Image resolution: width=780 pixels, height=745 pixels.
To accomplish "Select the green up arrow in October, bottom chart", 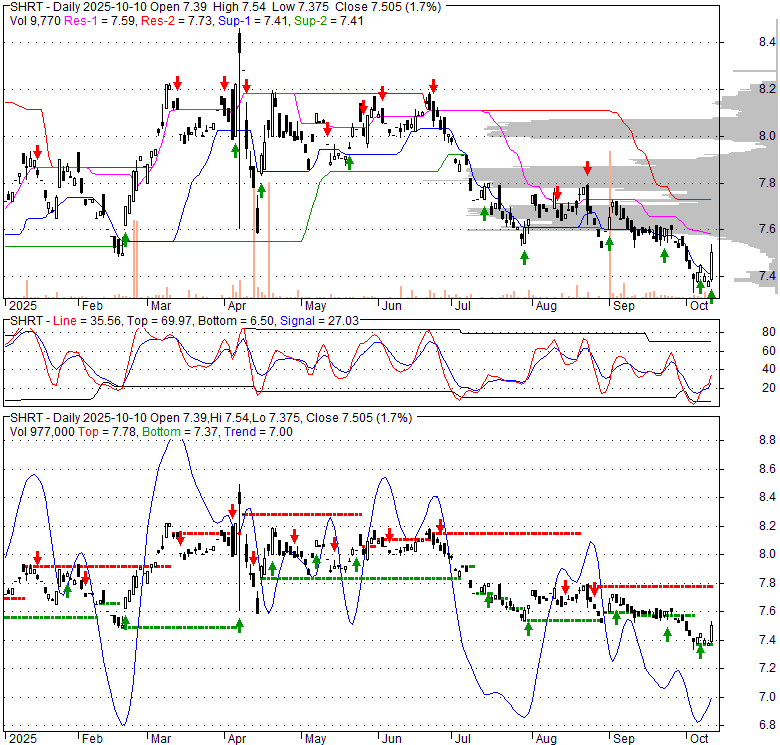I will (700, 651).
